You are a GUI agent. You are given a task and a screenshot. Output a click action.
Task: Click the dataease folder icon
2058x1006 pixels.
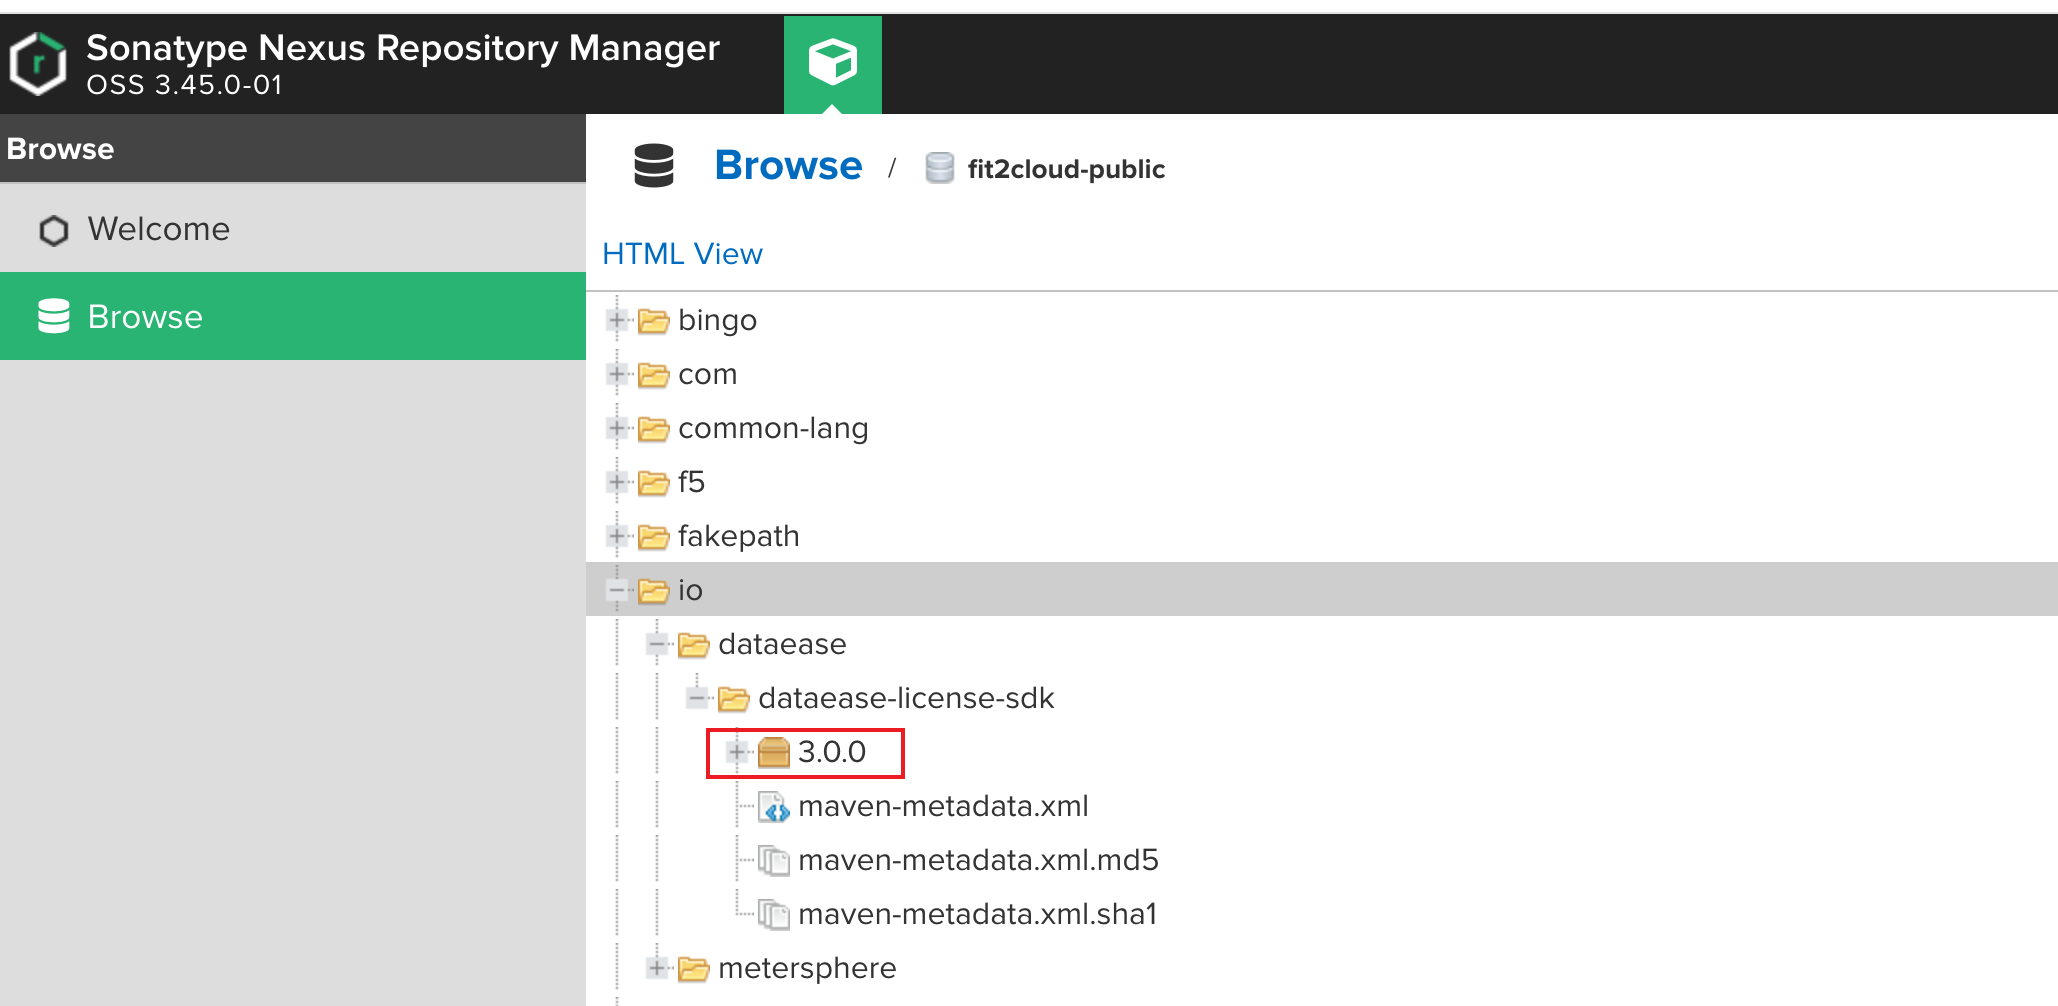[x=694, y=644]
